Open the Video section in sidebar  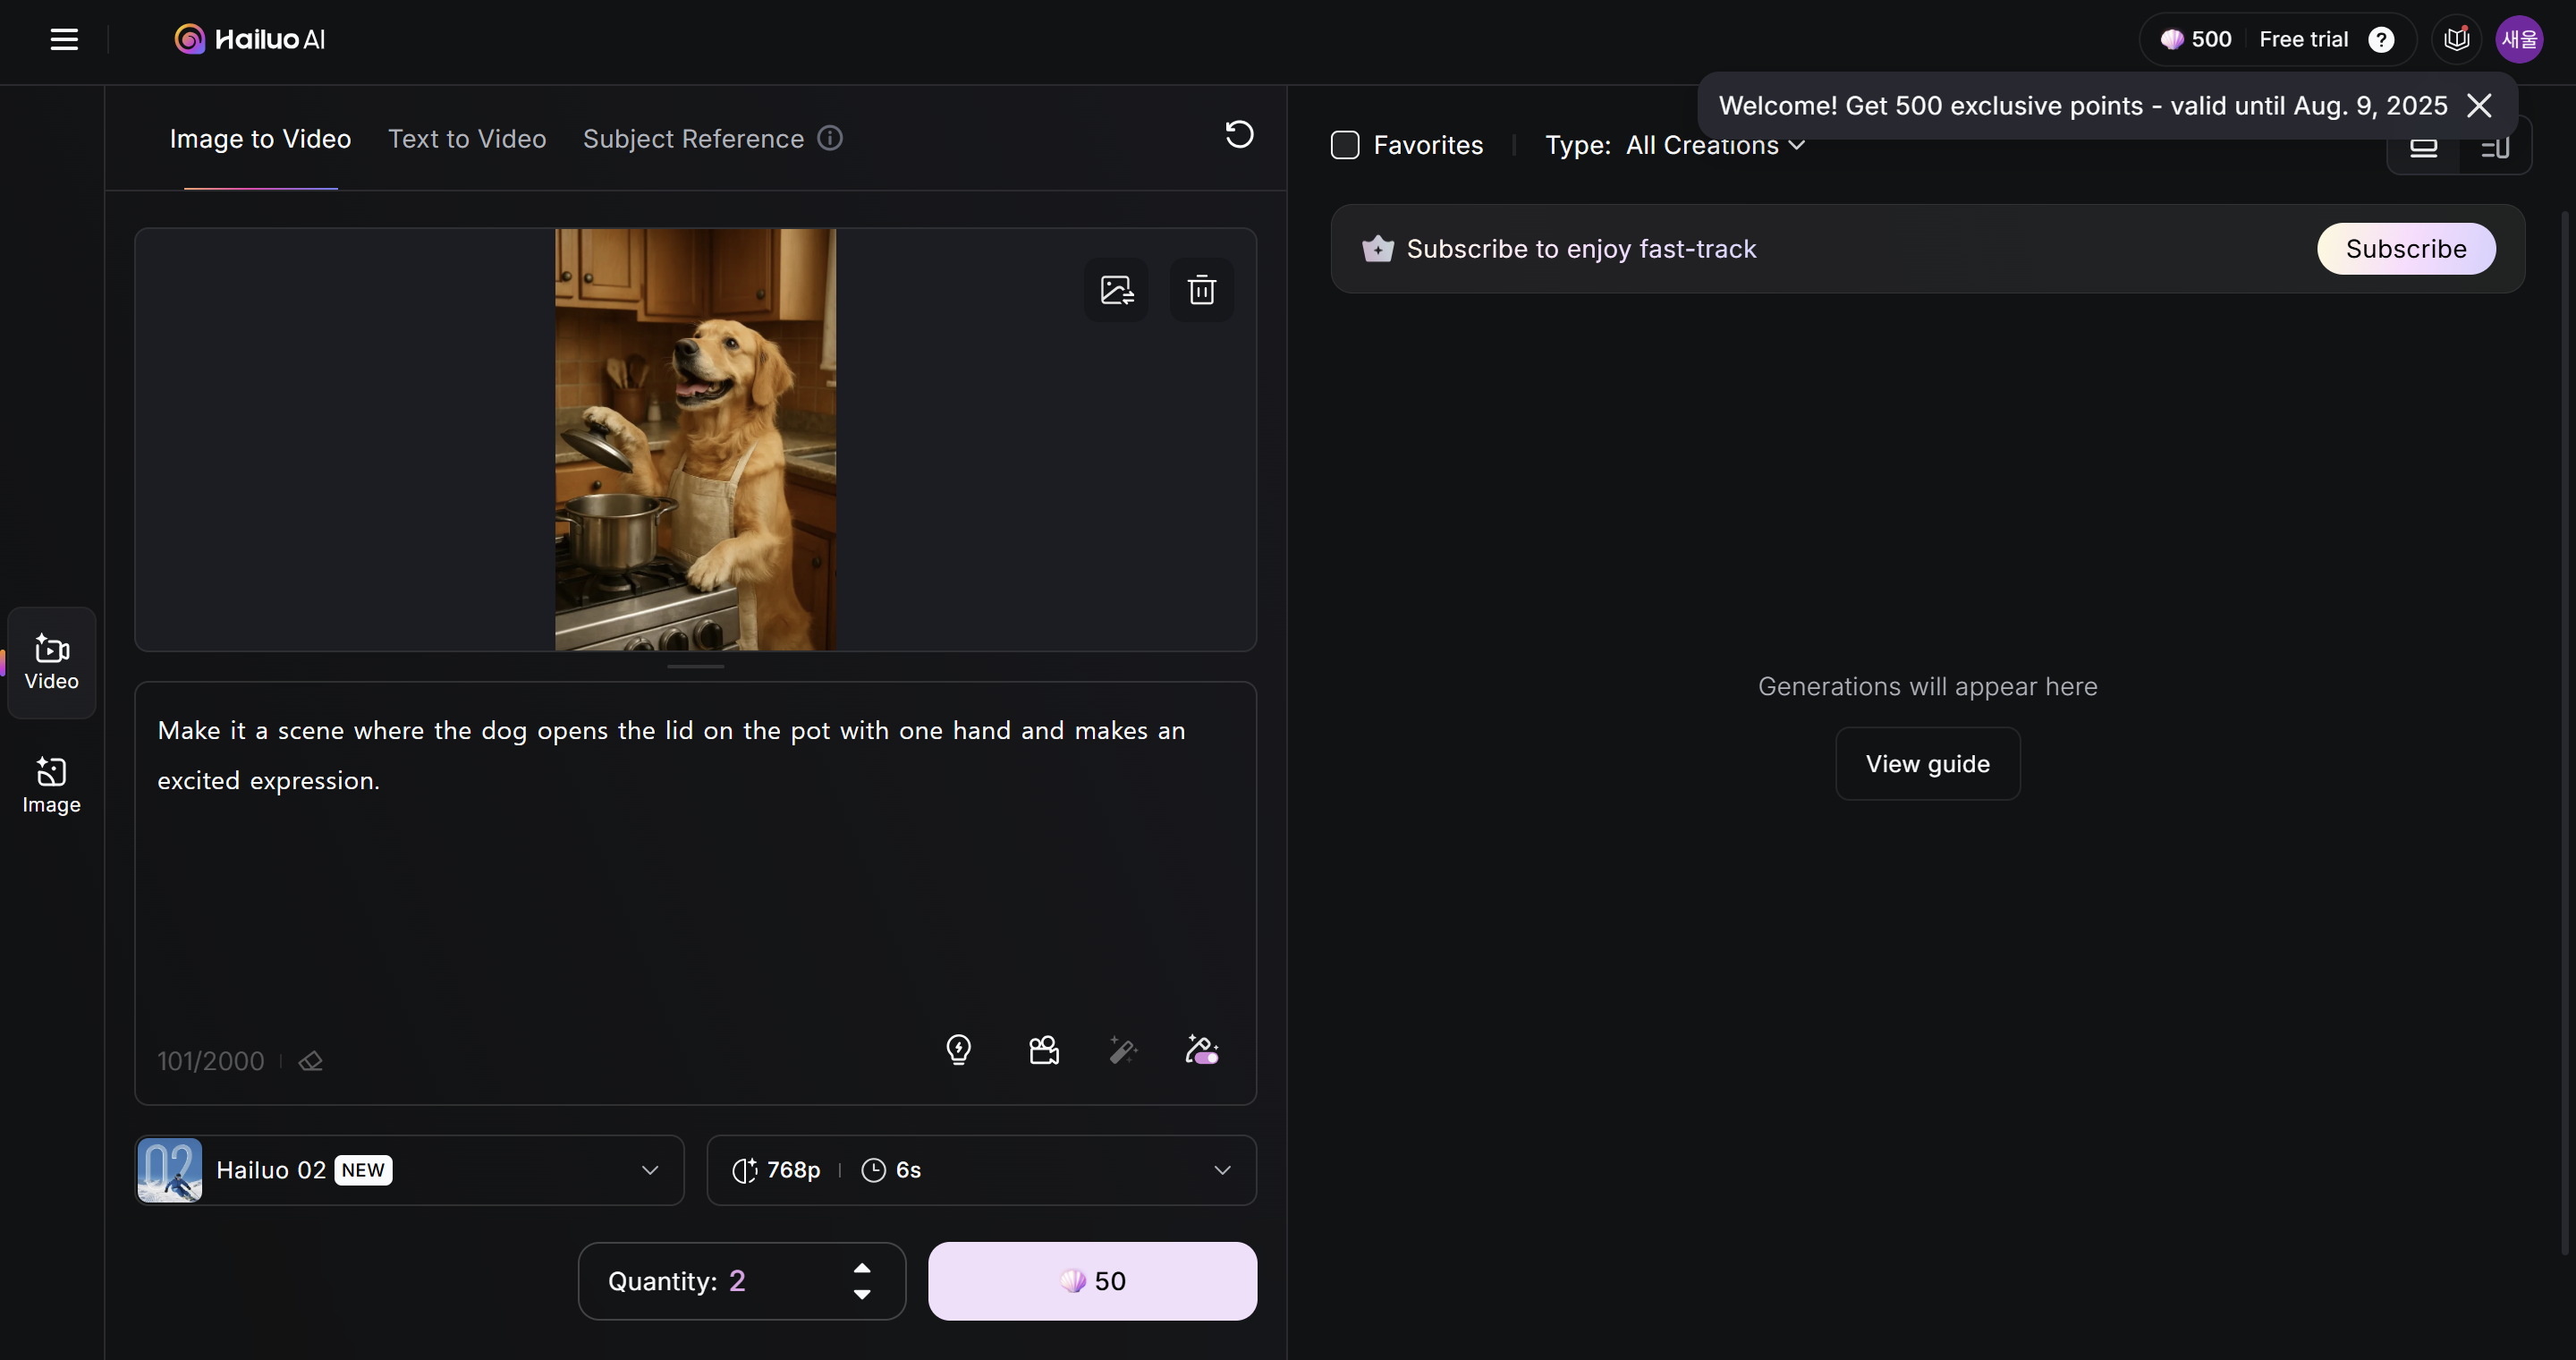(52, 662)
